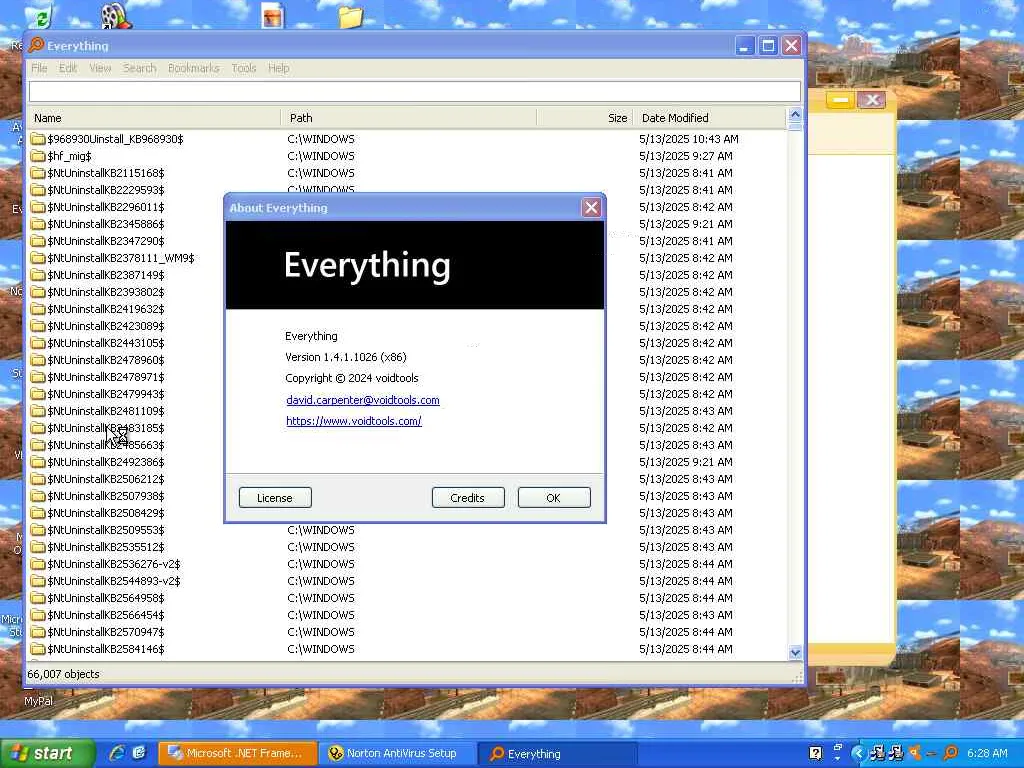This screenshot has height=768, width=1024.
Task: Click the picture file desktop icon
Action: coord(272,16)
